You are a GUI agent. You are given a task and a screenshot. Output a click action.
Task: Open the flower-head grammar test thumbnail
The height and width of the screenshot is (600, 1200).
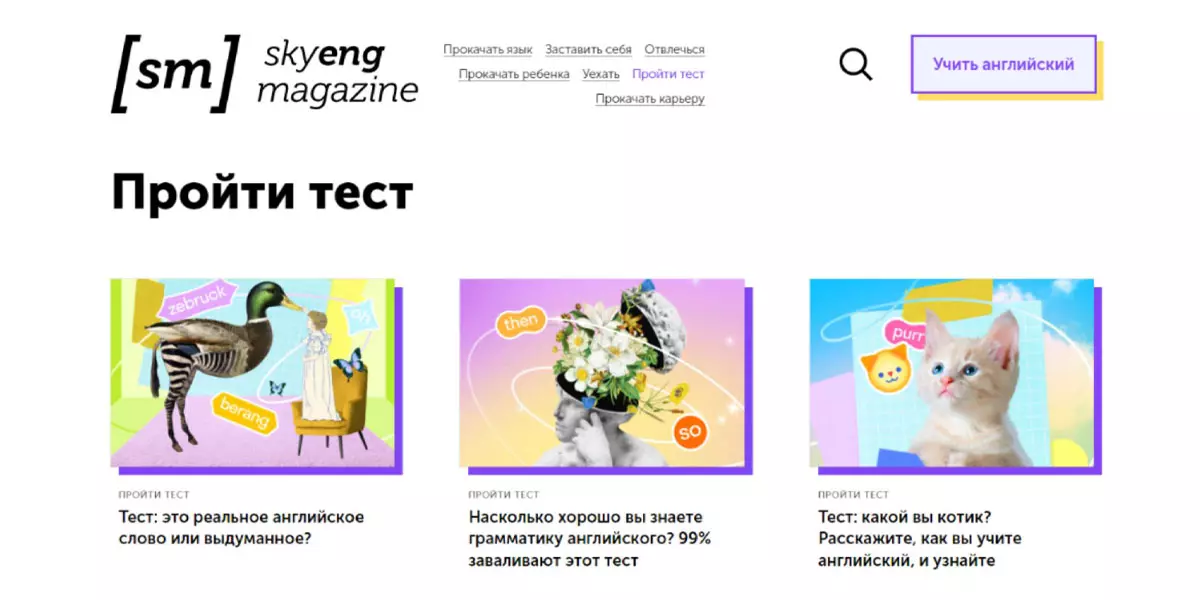point(602,372)
